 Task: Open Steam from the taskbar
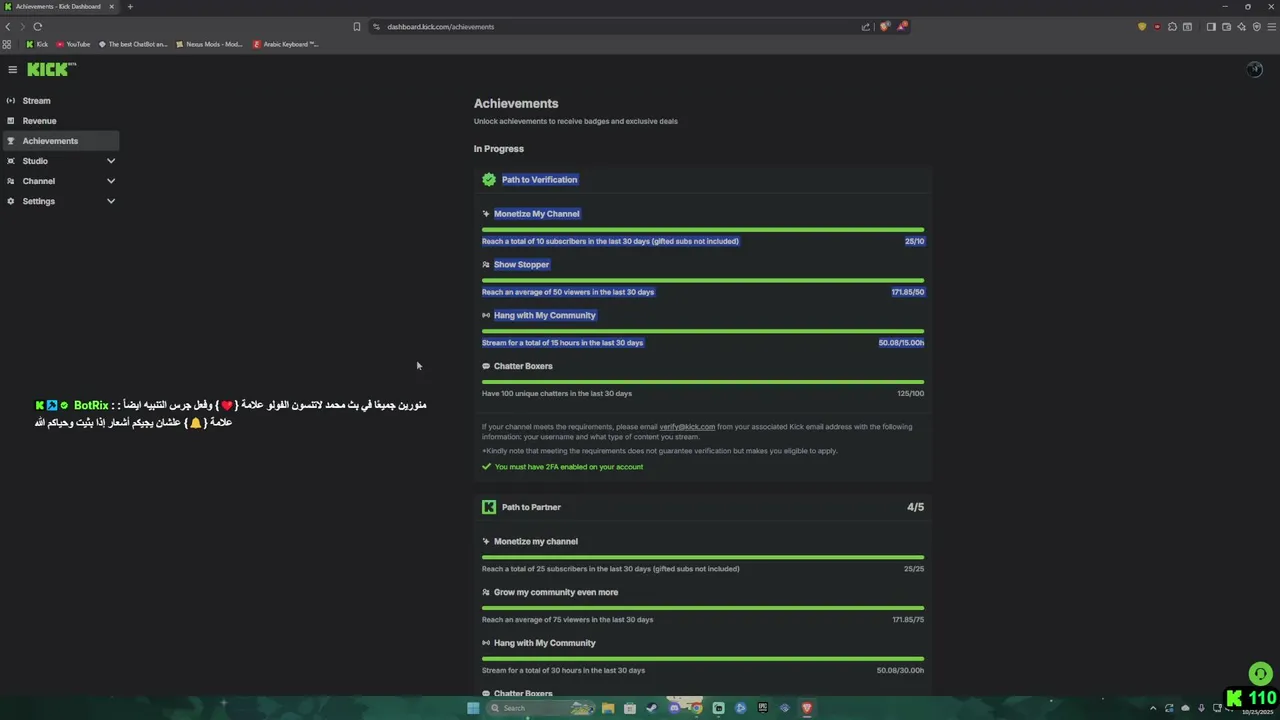coord(652,708)
